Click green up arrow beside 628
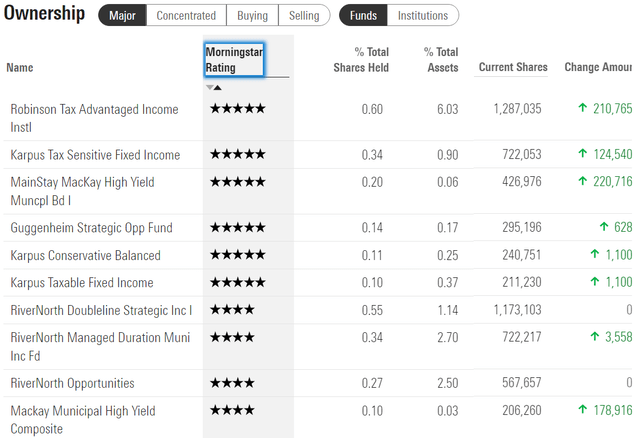The height and width of the screenshot is (438, 640). tap(604, 227)
